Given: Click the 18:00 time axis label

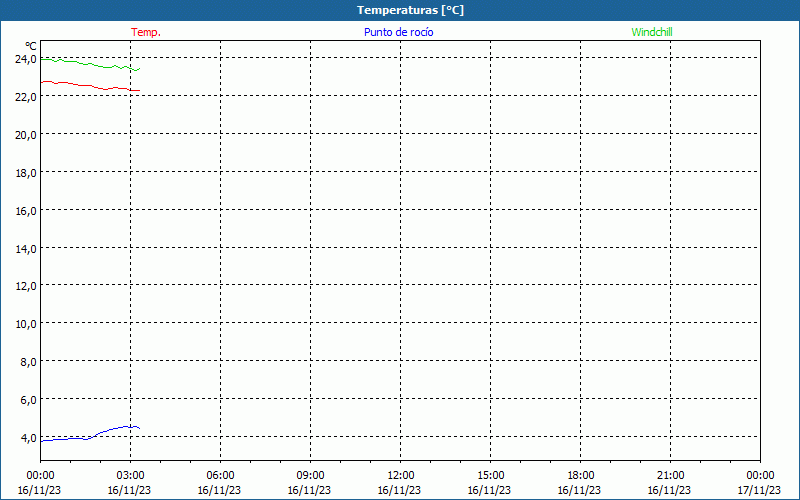Looking at the screenshot, I should point(581,476).
